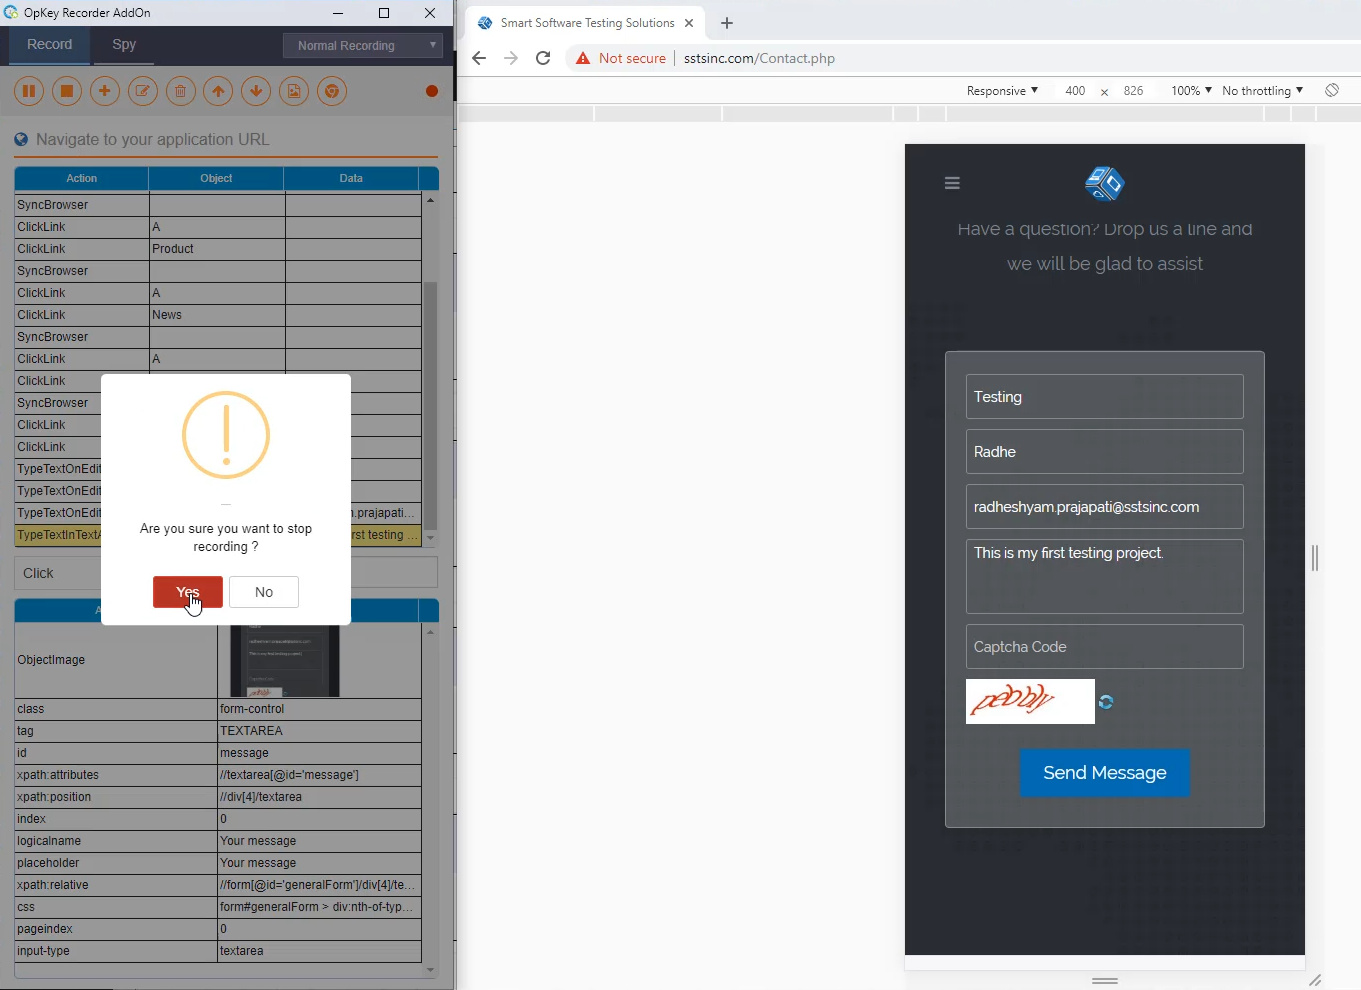Close the Smart Software Testing Solutions tab
The height and width of the screenshot is (990, 1361).
689,23
